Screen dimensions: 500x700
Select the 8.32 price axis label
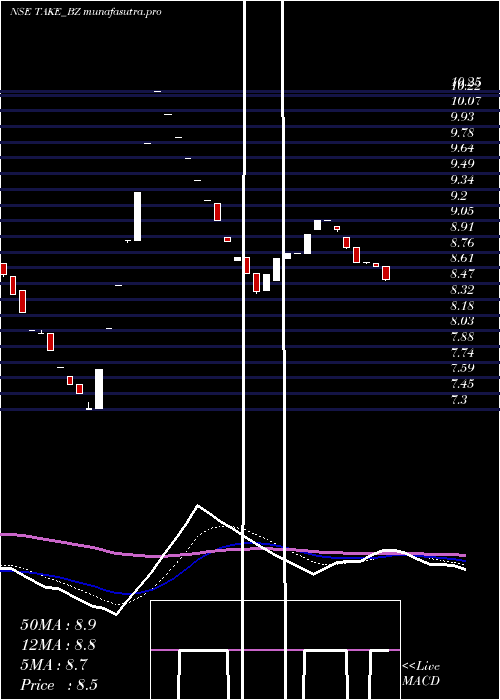462,290
